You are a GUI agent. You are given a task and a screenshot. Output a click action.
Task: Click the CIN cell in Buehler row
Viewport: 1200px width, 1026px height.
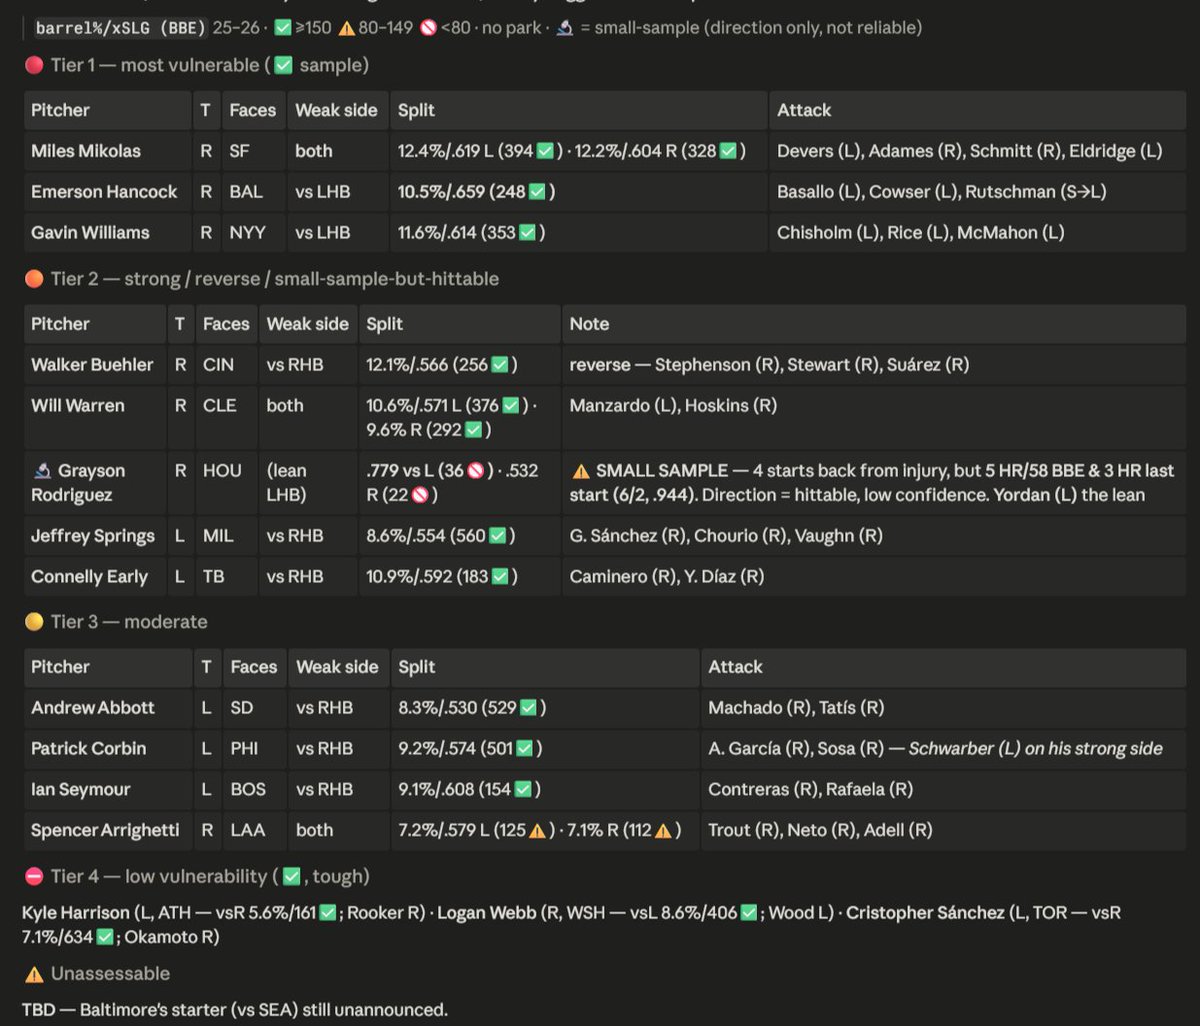click(227, 365)
